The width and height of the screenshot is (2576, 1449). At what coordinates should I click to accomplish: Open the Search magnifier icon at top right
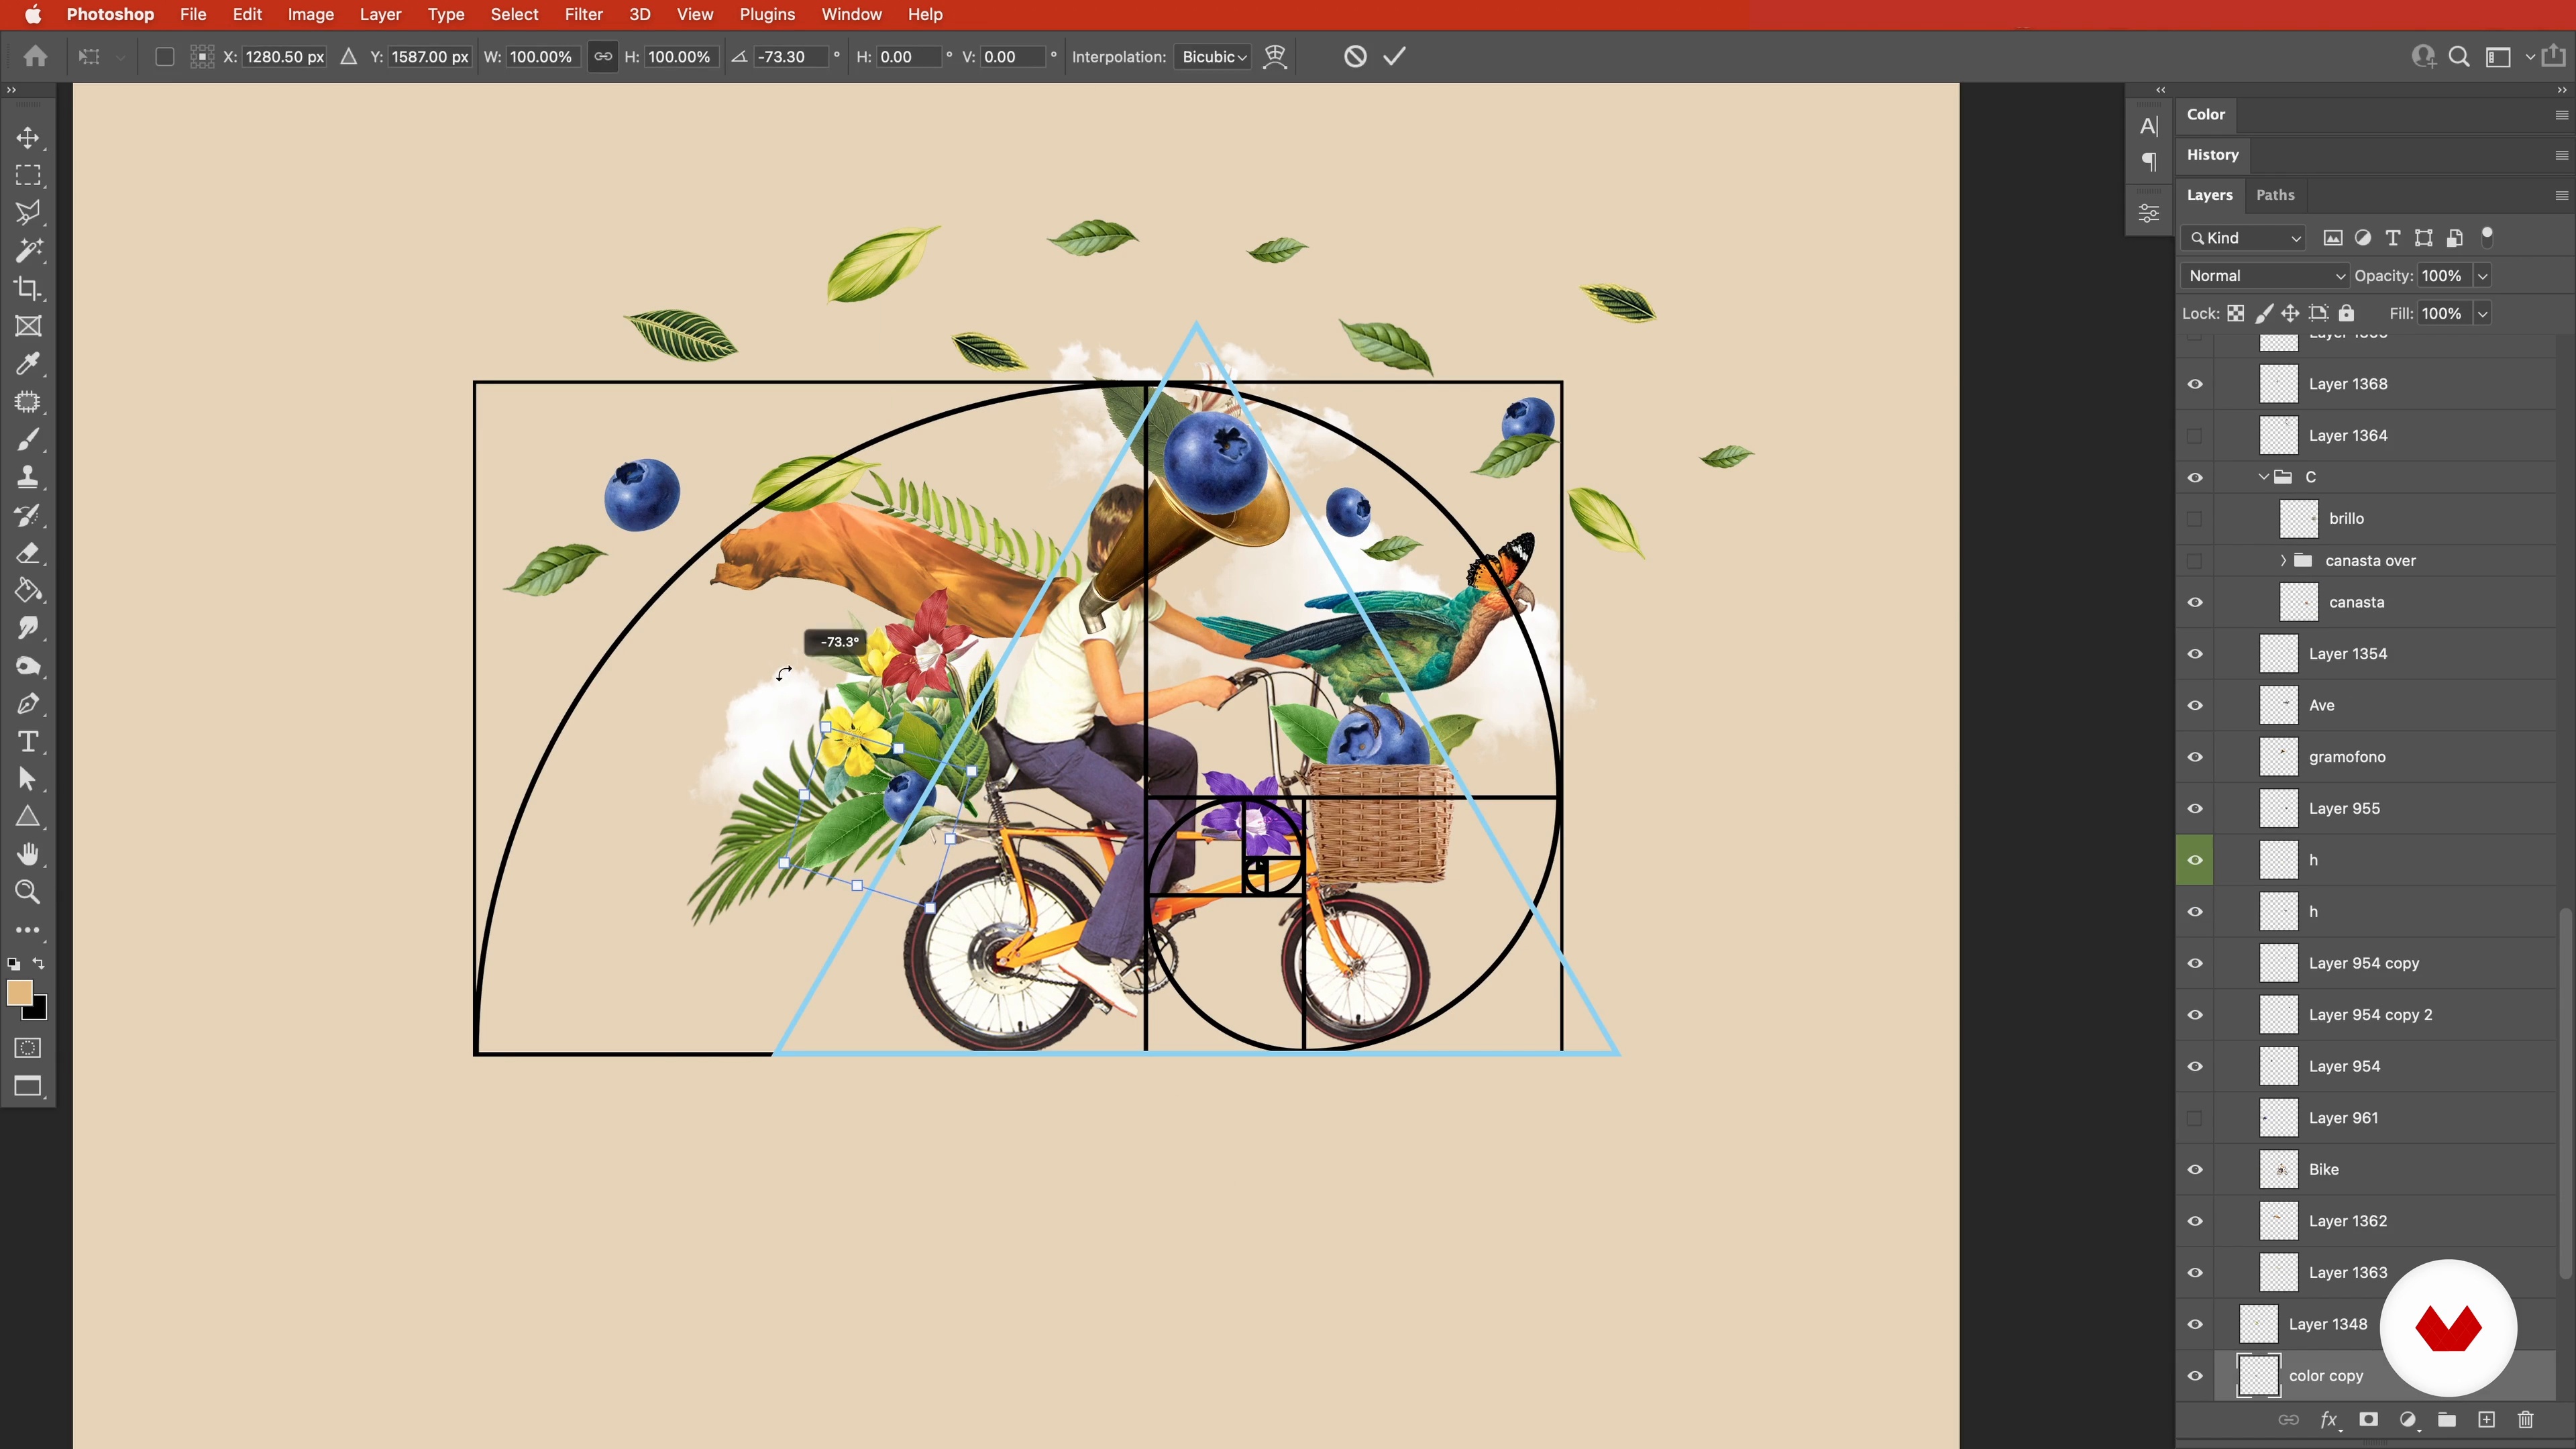[2459, 57]
